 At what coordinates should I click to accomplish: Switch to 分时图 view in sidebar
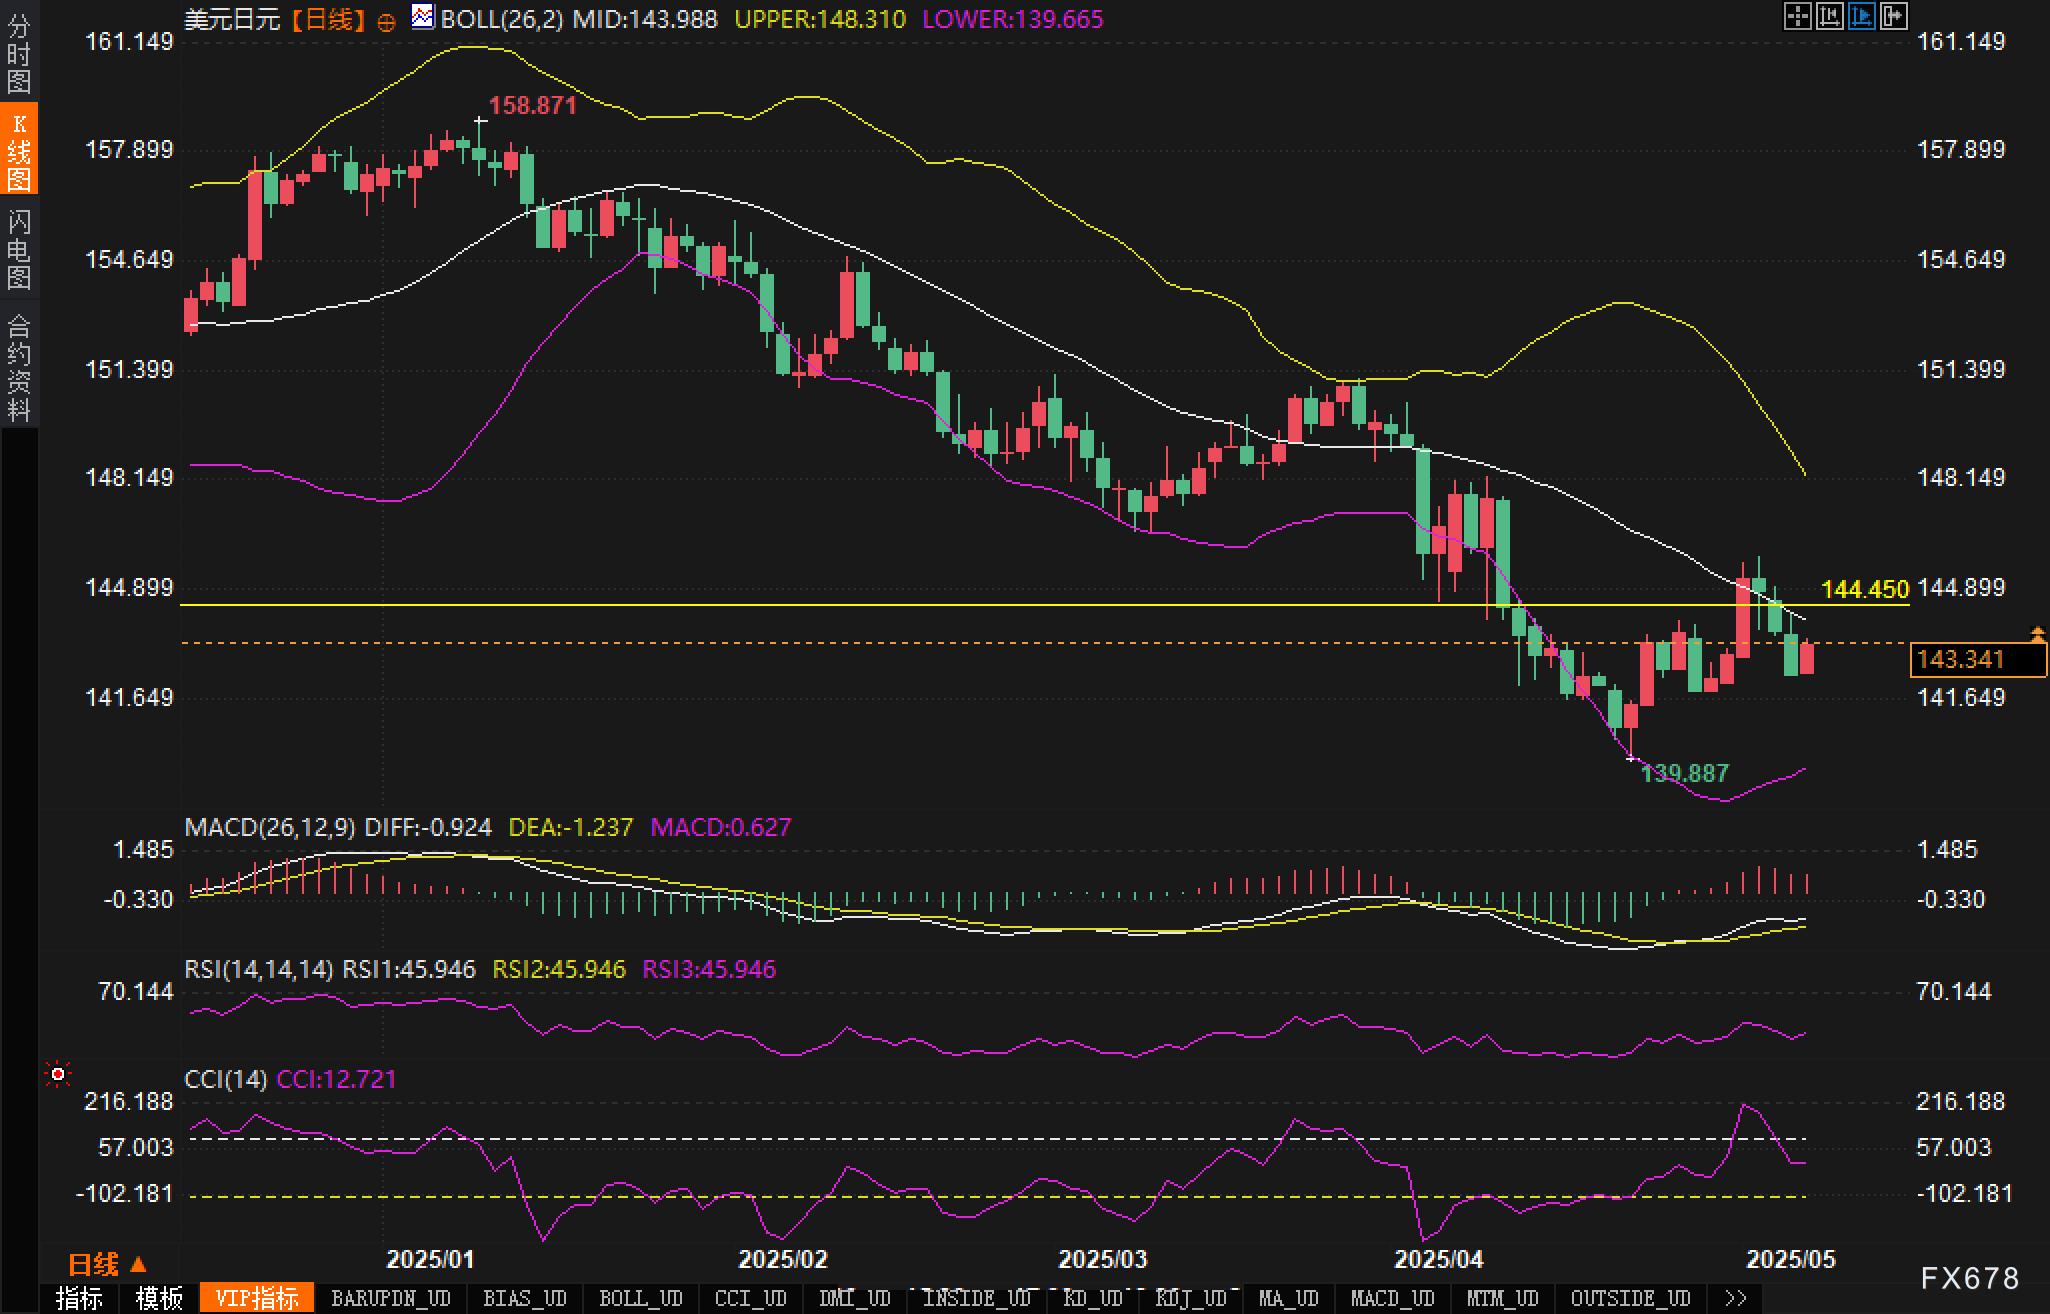click(x=19, y=54)
